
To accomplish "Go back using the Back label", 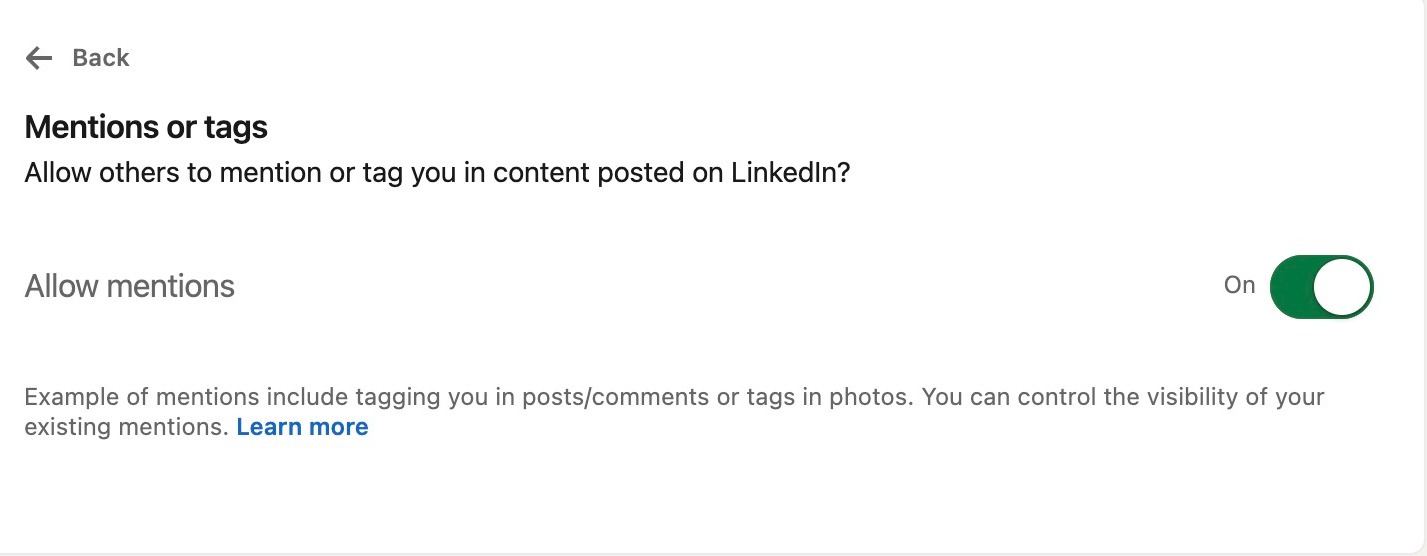I will (x=101, y=58).
